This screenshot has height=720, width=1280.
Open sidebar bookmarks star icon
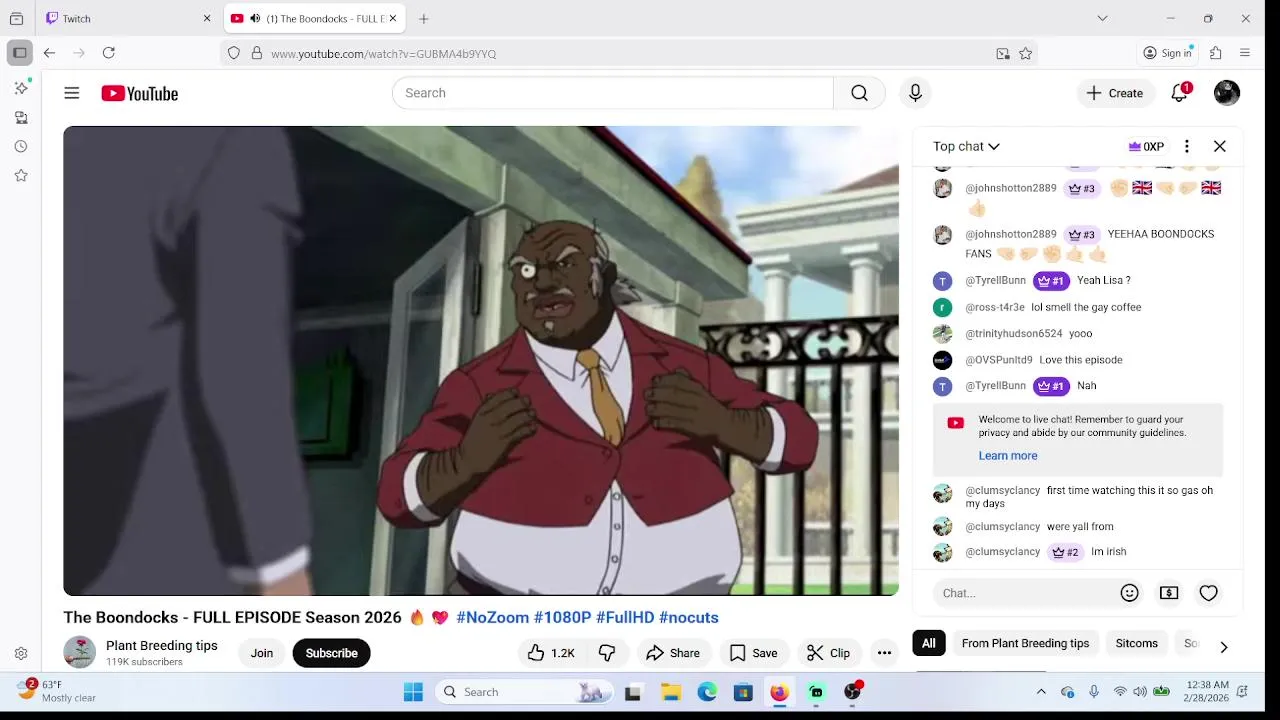click(x=21, y=175)
